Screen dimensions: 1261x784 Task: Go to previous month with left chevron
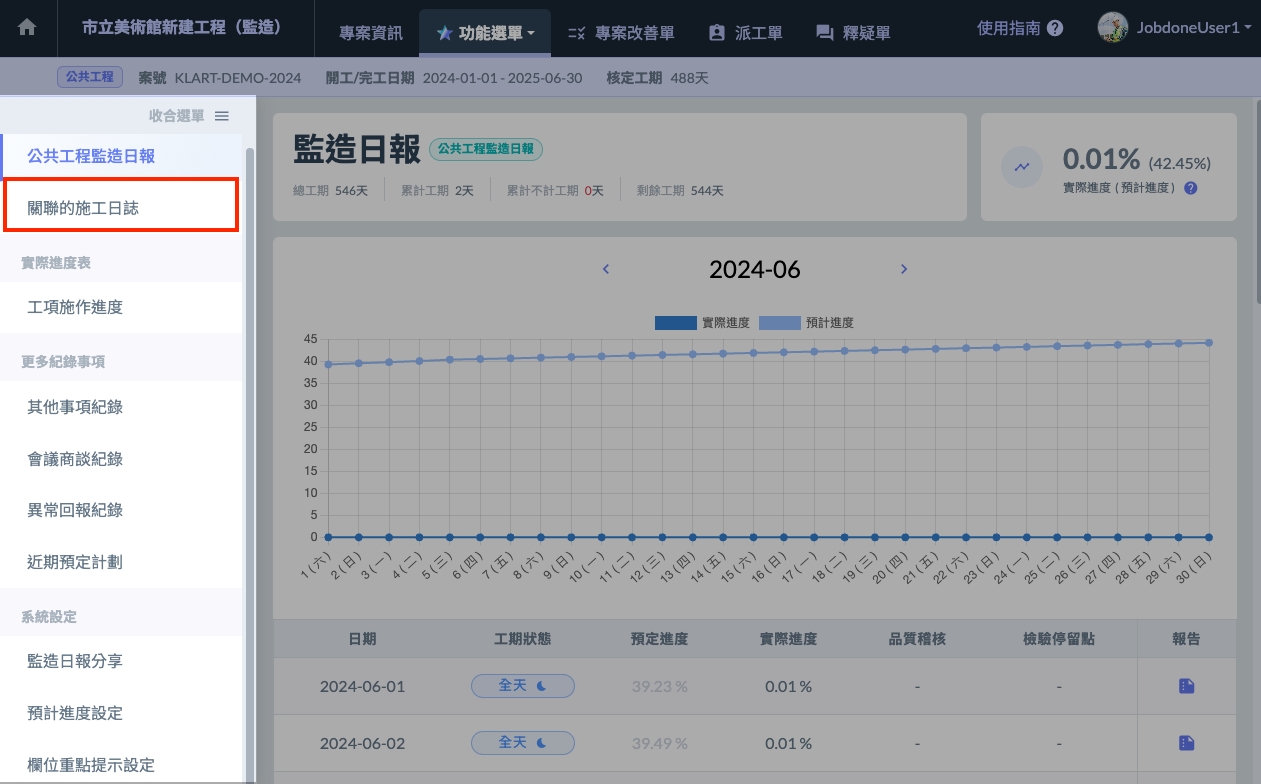[606, 269]
